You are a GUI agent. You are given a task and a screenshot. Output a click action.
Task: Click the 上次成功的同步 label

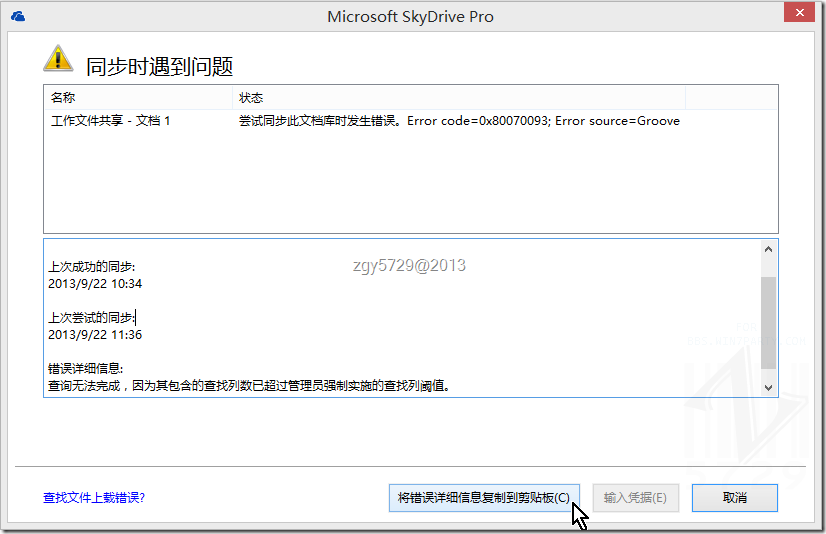pyautogui.click(x=92, y=266)
